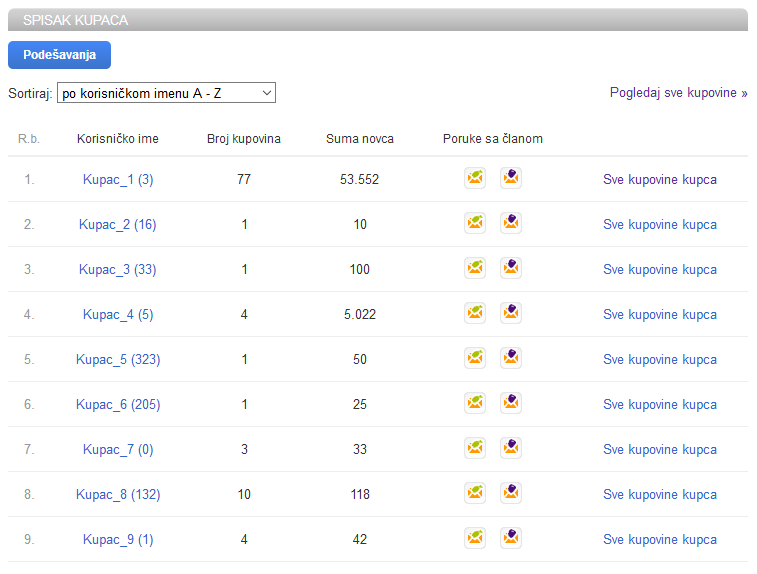Click the Suma novca column header
Image resolution: width=757 pixels, height=574 pixels.
360,139
